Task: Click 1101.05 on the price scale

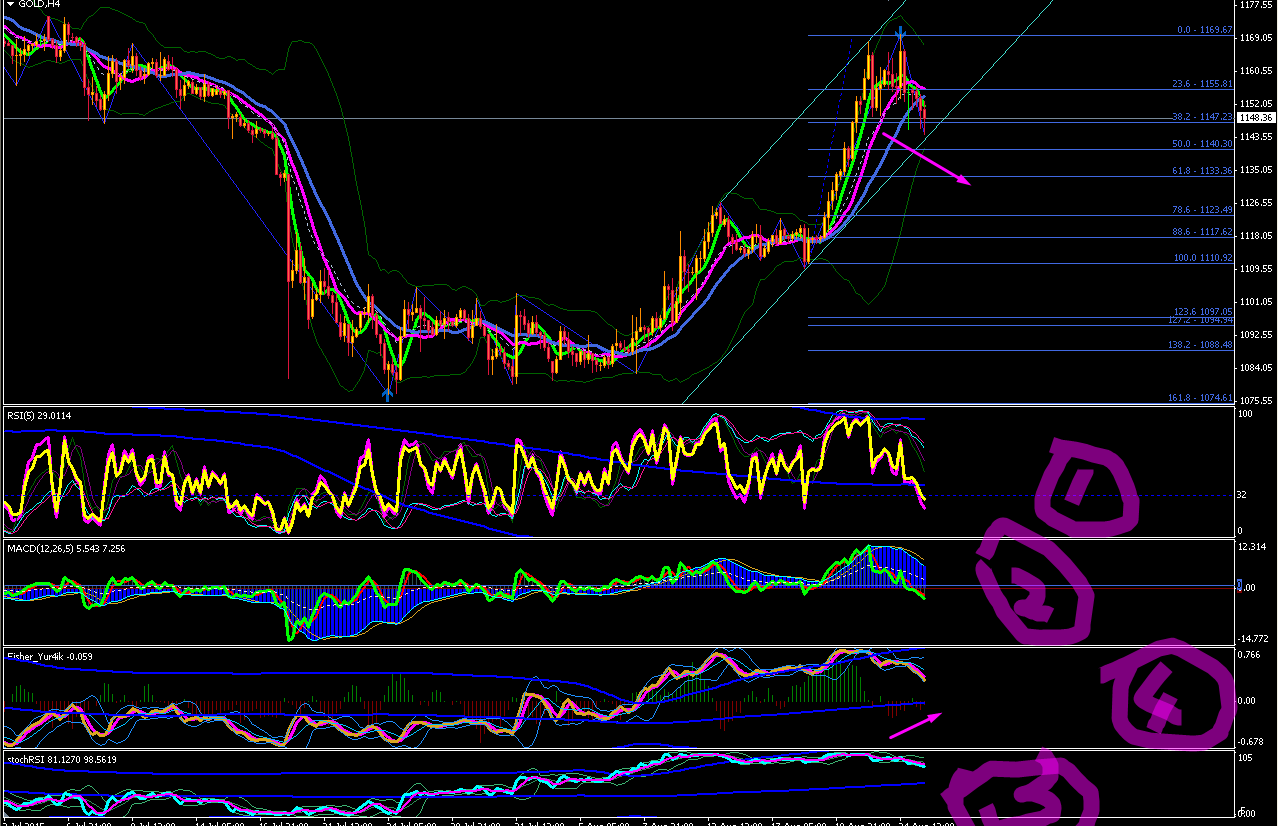Action: (1257, 301)
